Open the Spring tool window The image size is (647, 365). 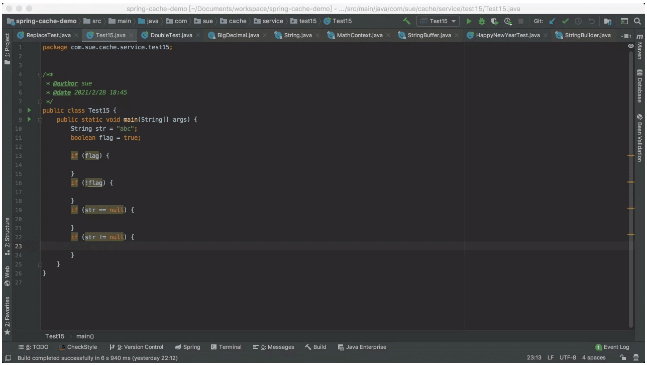[187, 347]
